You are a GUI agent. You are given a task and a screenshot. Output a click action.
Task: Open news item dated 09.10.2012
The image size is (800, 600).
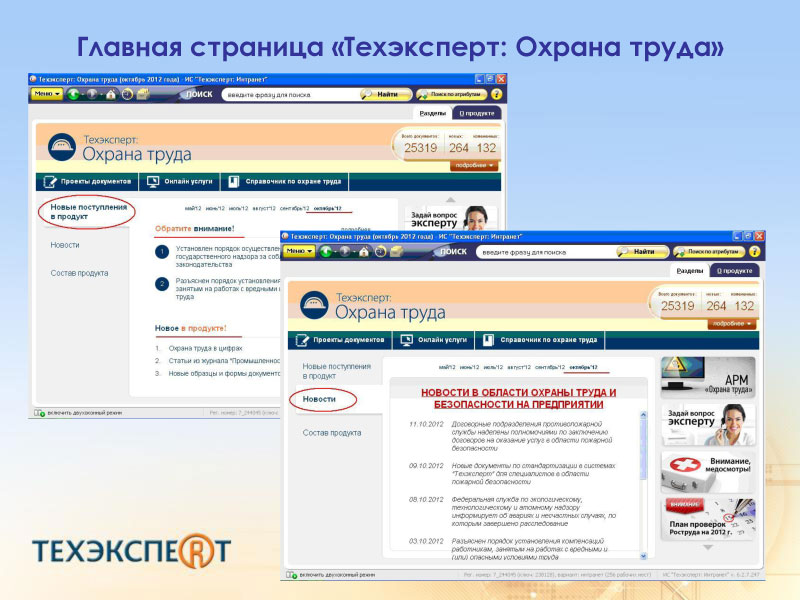(533, 474)
